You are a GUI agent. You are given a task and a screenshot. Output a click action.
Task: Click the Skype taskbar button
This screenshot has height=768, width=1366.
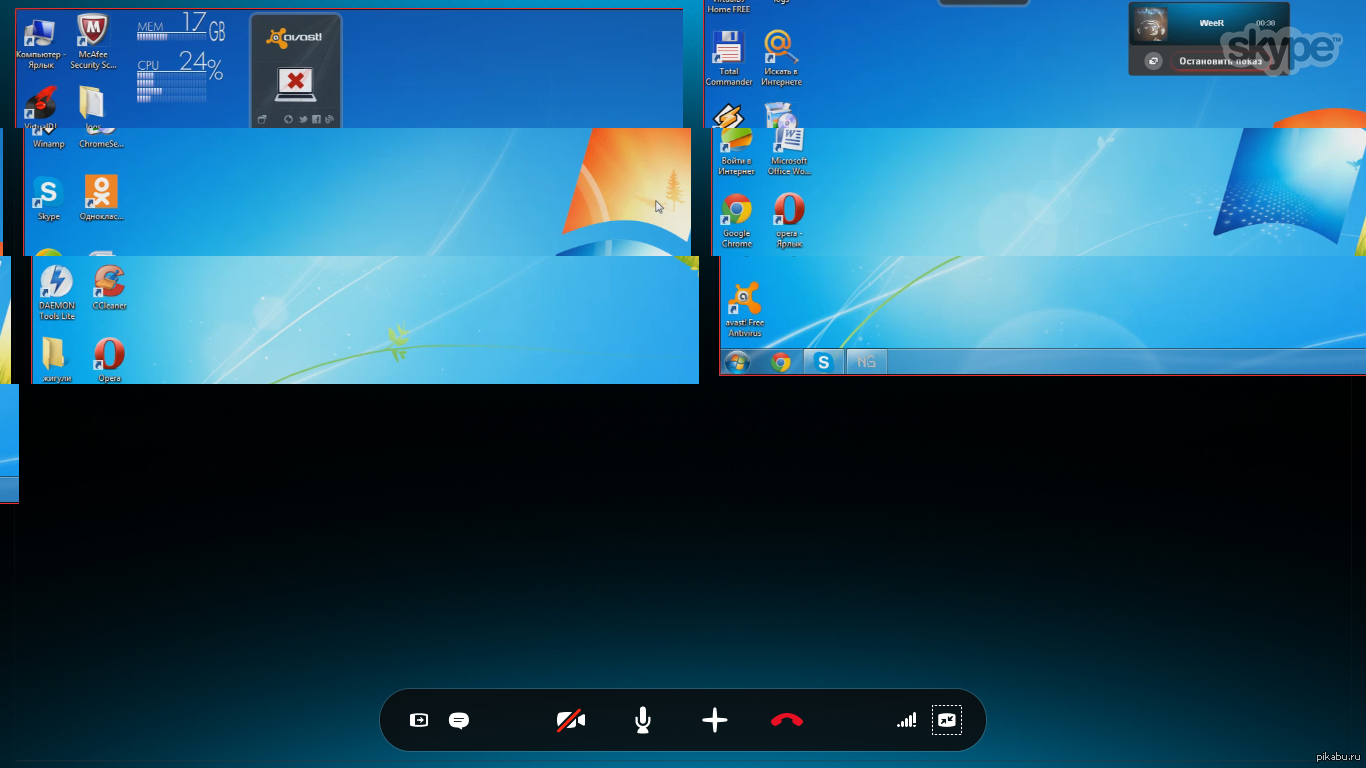pyautogui.click(x=823, y=362)
